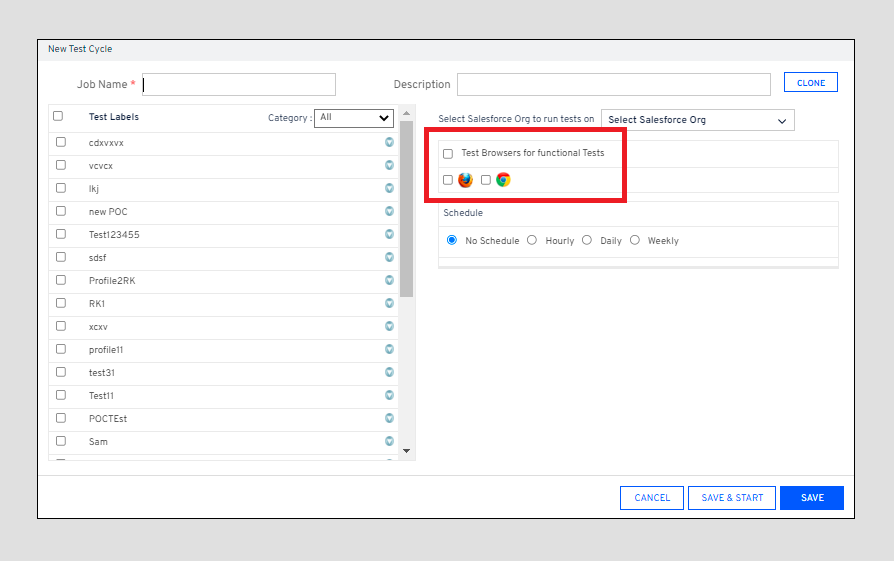Check the box for Test123455 label
This screenshot has width=894, height=561.
click(x=61, y=234)
